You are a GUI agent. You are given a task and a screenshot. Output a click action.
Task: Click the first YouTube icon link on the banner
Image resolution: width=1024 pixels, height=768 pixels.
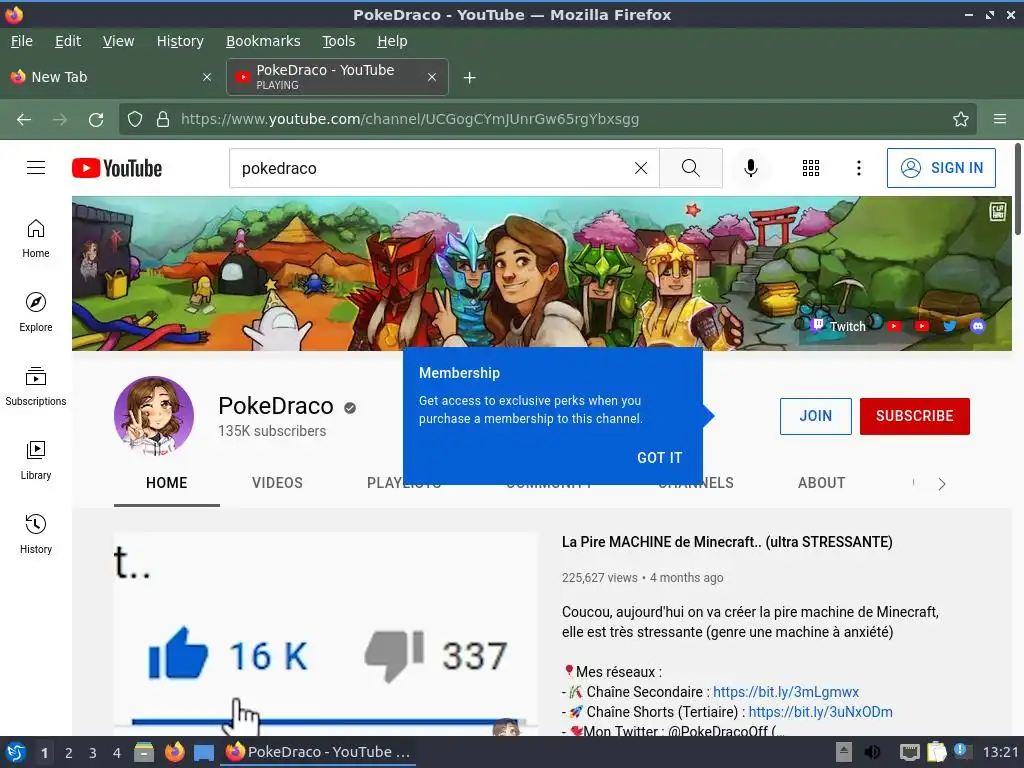coord(894,326)
